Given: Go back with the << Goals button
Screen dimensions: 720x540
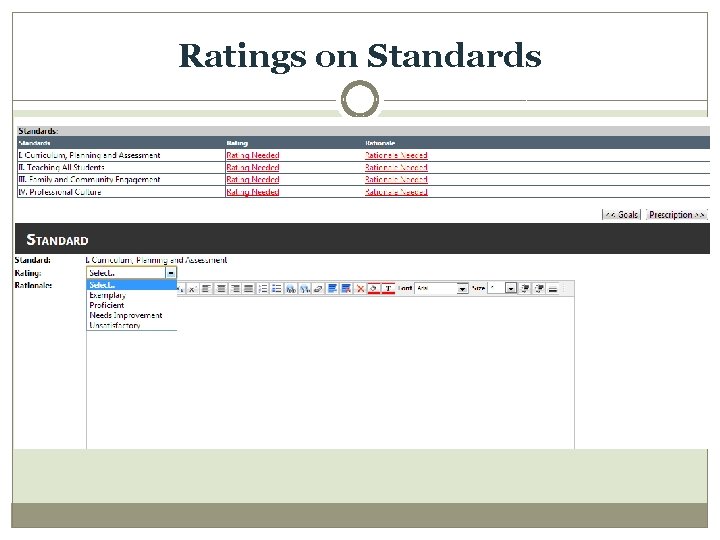Looking at the screenshot, I should (621, 214).
